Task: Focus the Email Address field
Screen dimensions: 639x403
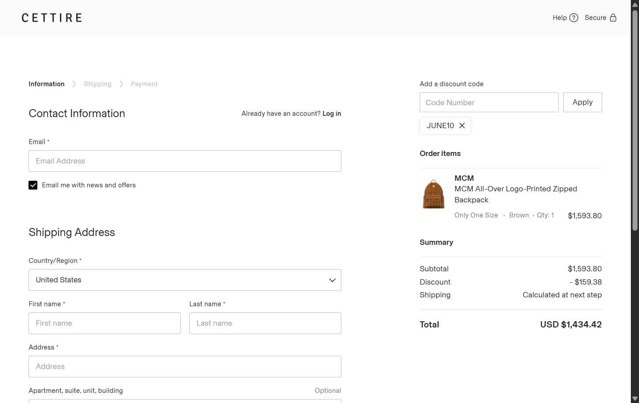Action: point(184,161)
